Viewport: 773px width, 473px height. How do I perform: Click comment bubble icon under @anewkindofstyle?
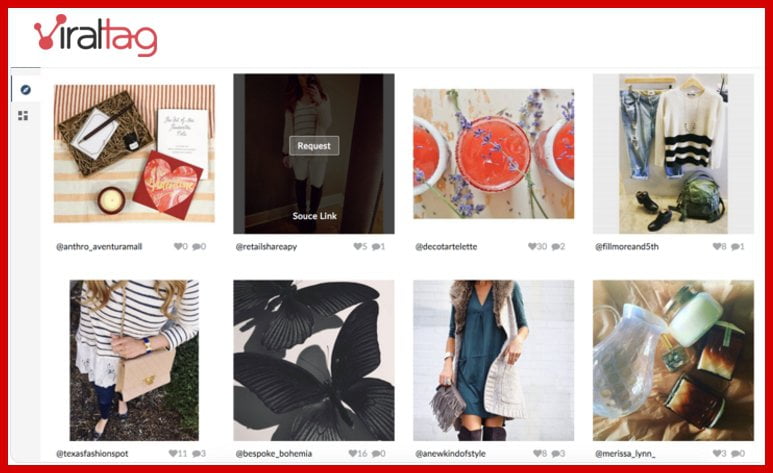click(x=555, y=453)
